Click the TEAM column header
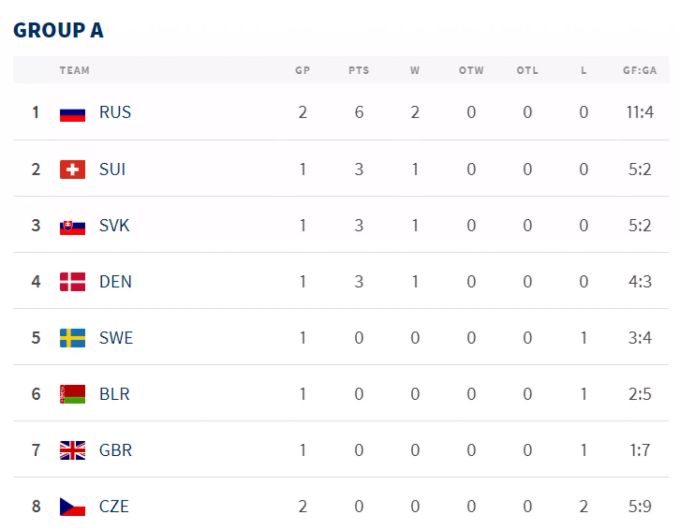 75,70
